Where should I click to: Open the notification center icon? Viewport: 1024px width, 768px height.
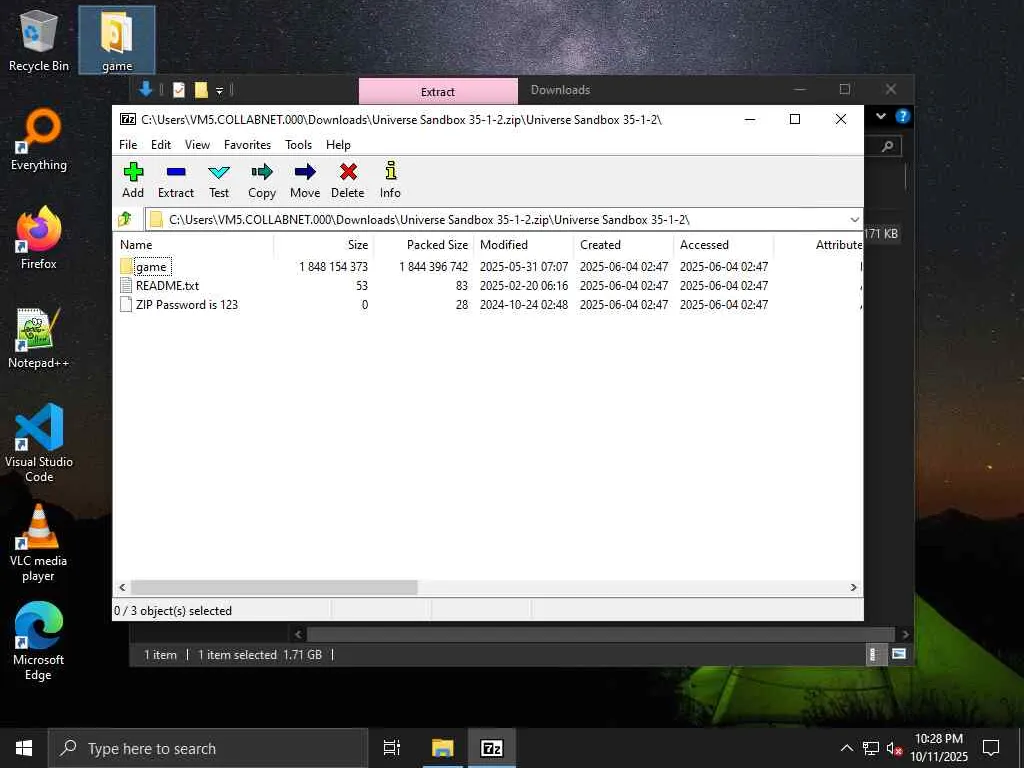point(991,748)
